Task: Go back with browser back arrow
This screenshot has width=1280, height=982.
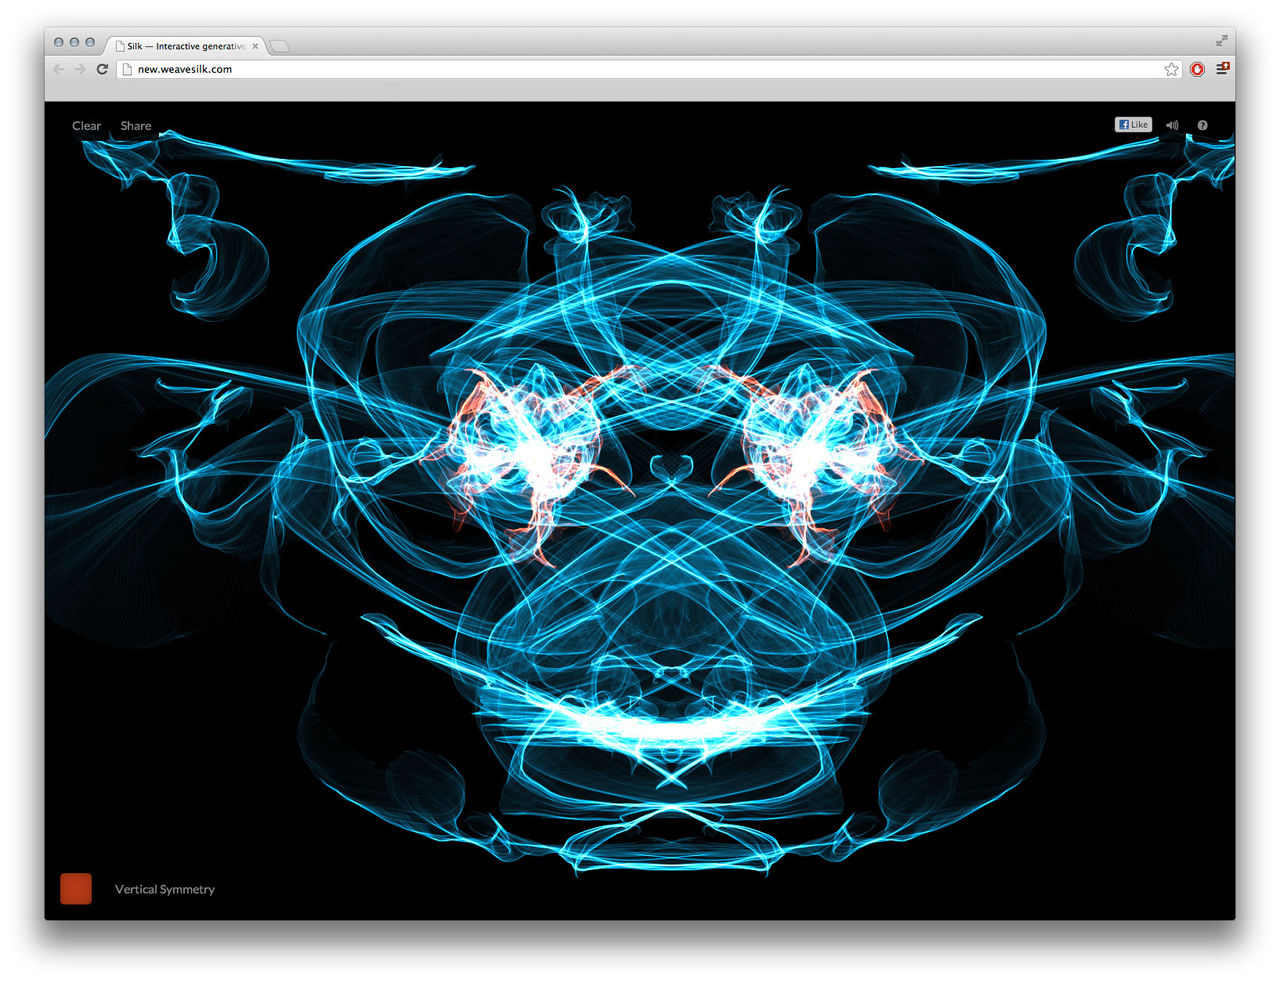Action: click(x=58, y=69)
